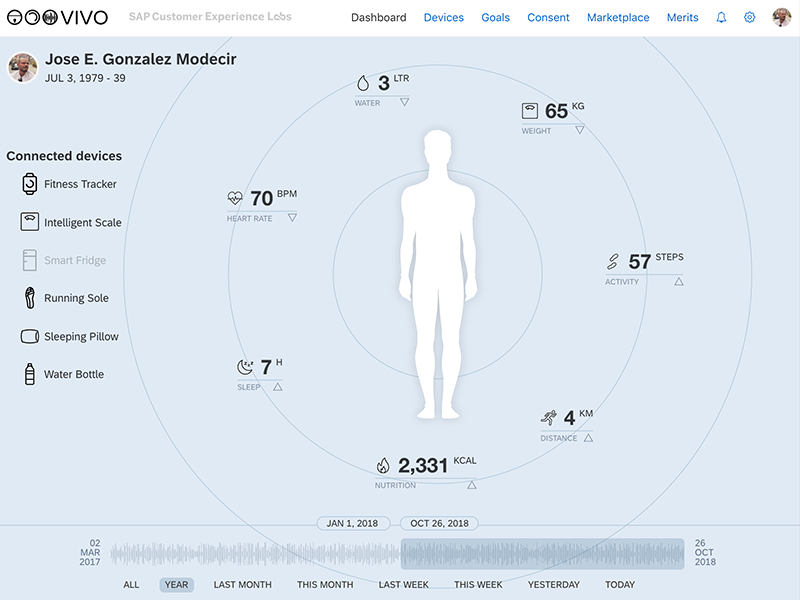
Task: Open the Dashboard tab
Action: tap(379, 17)
